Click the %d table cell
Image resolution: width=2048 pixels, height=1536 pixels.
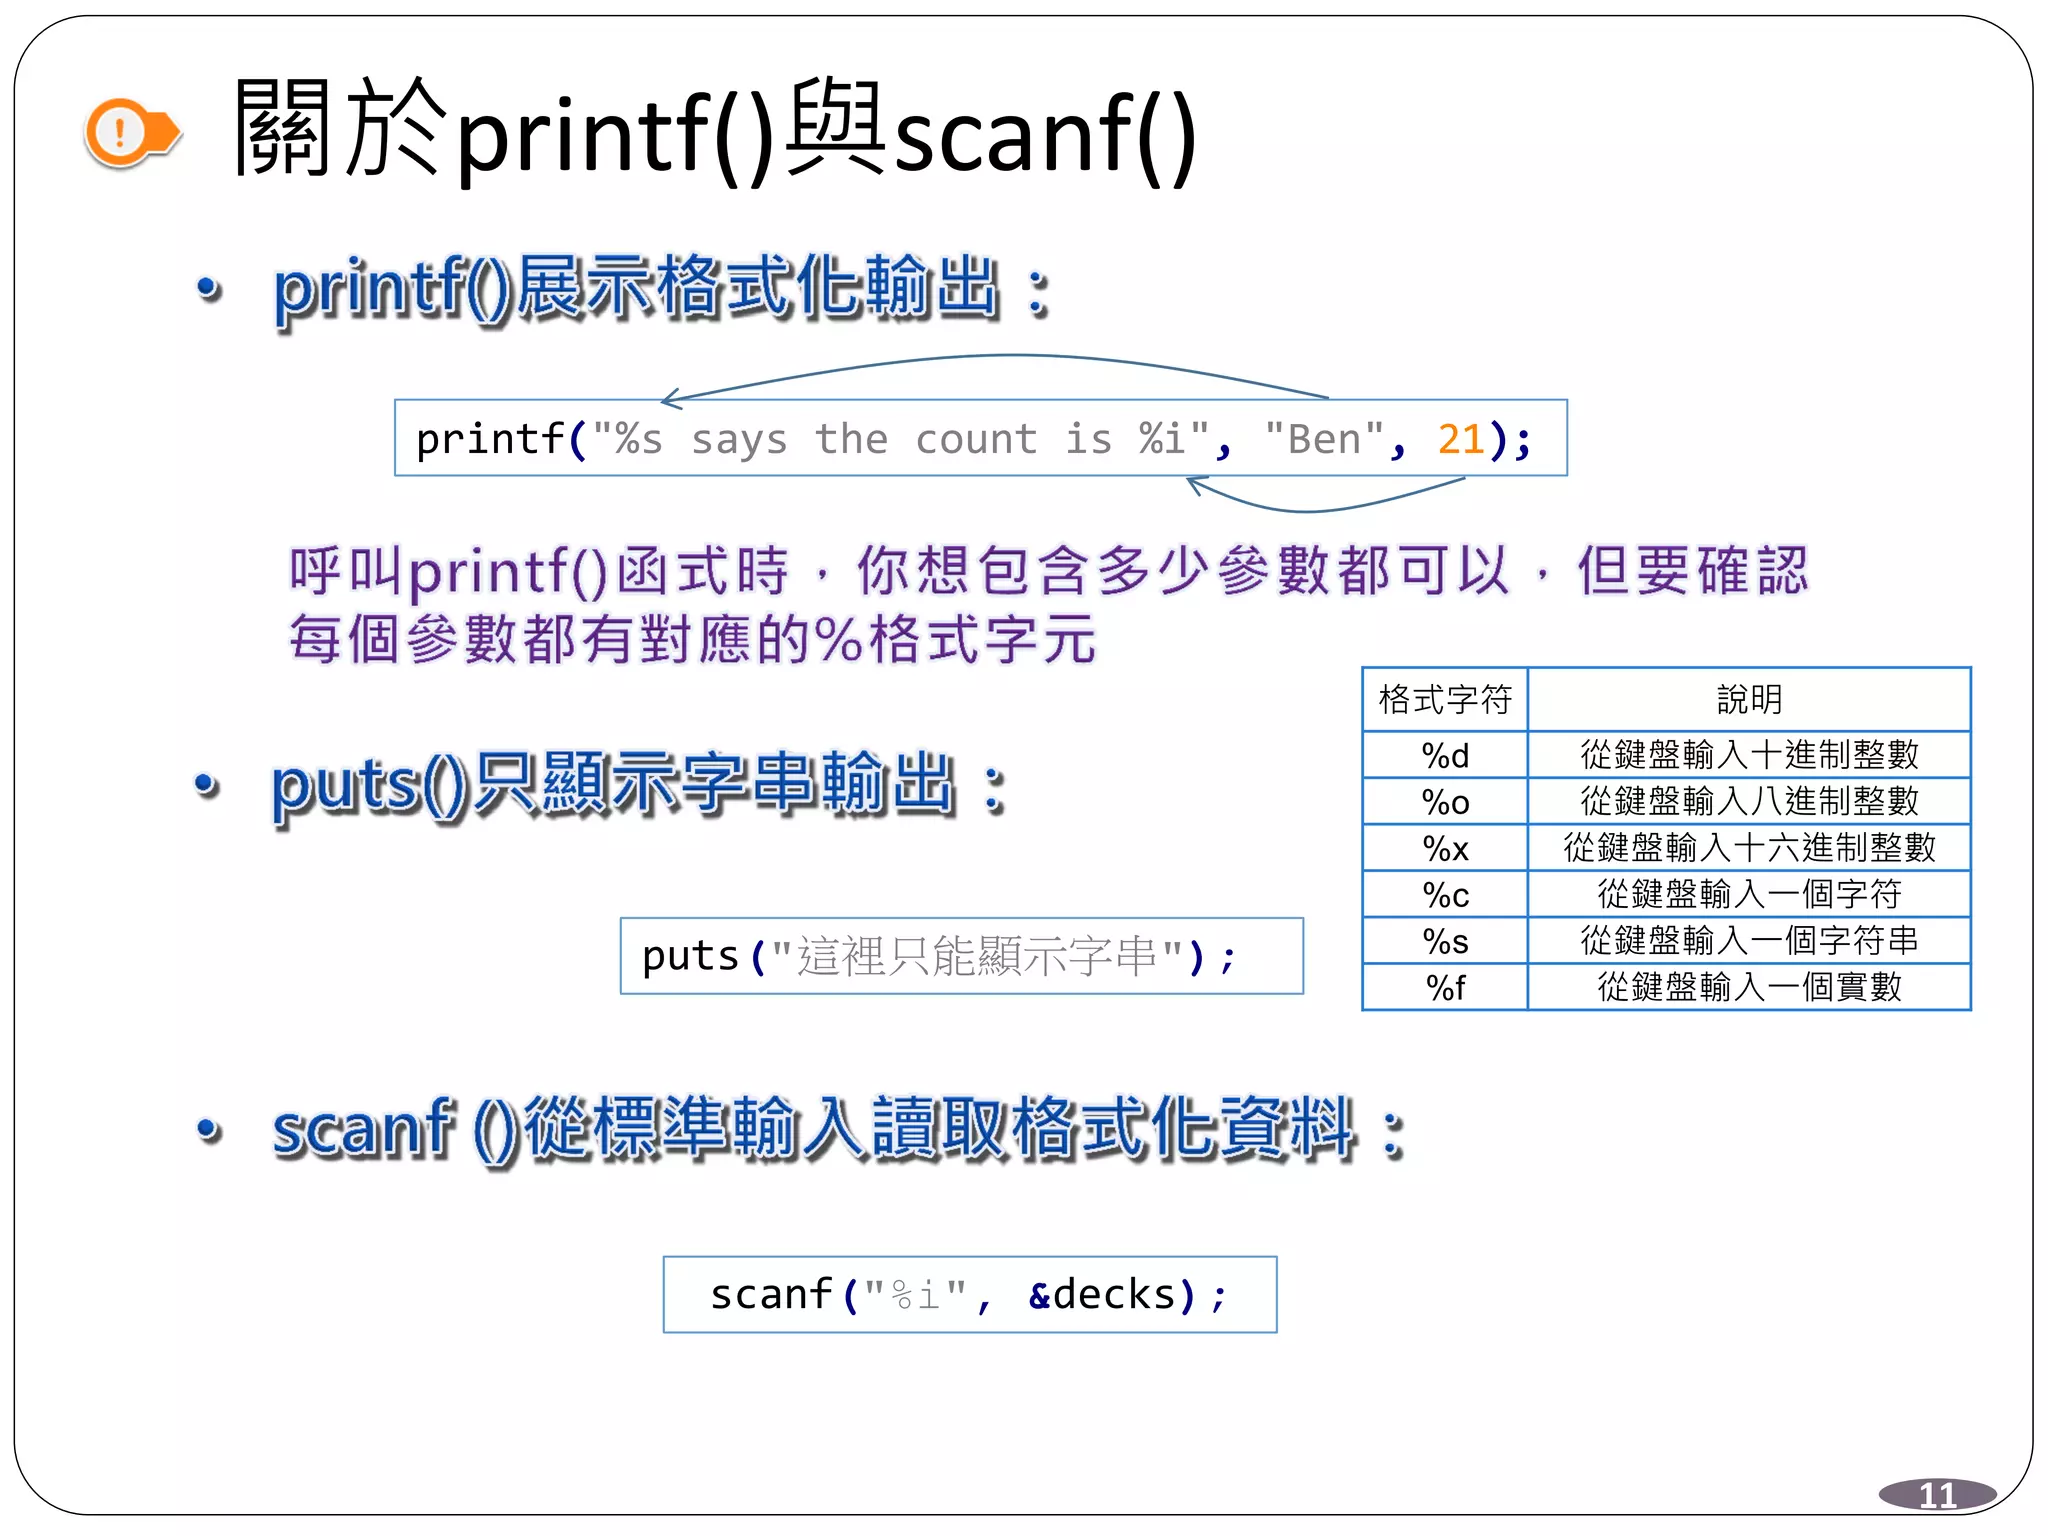pos(1445,755)
